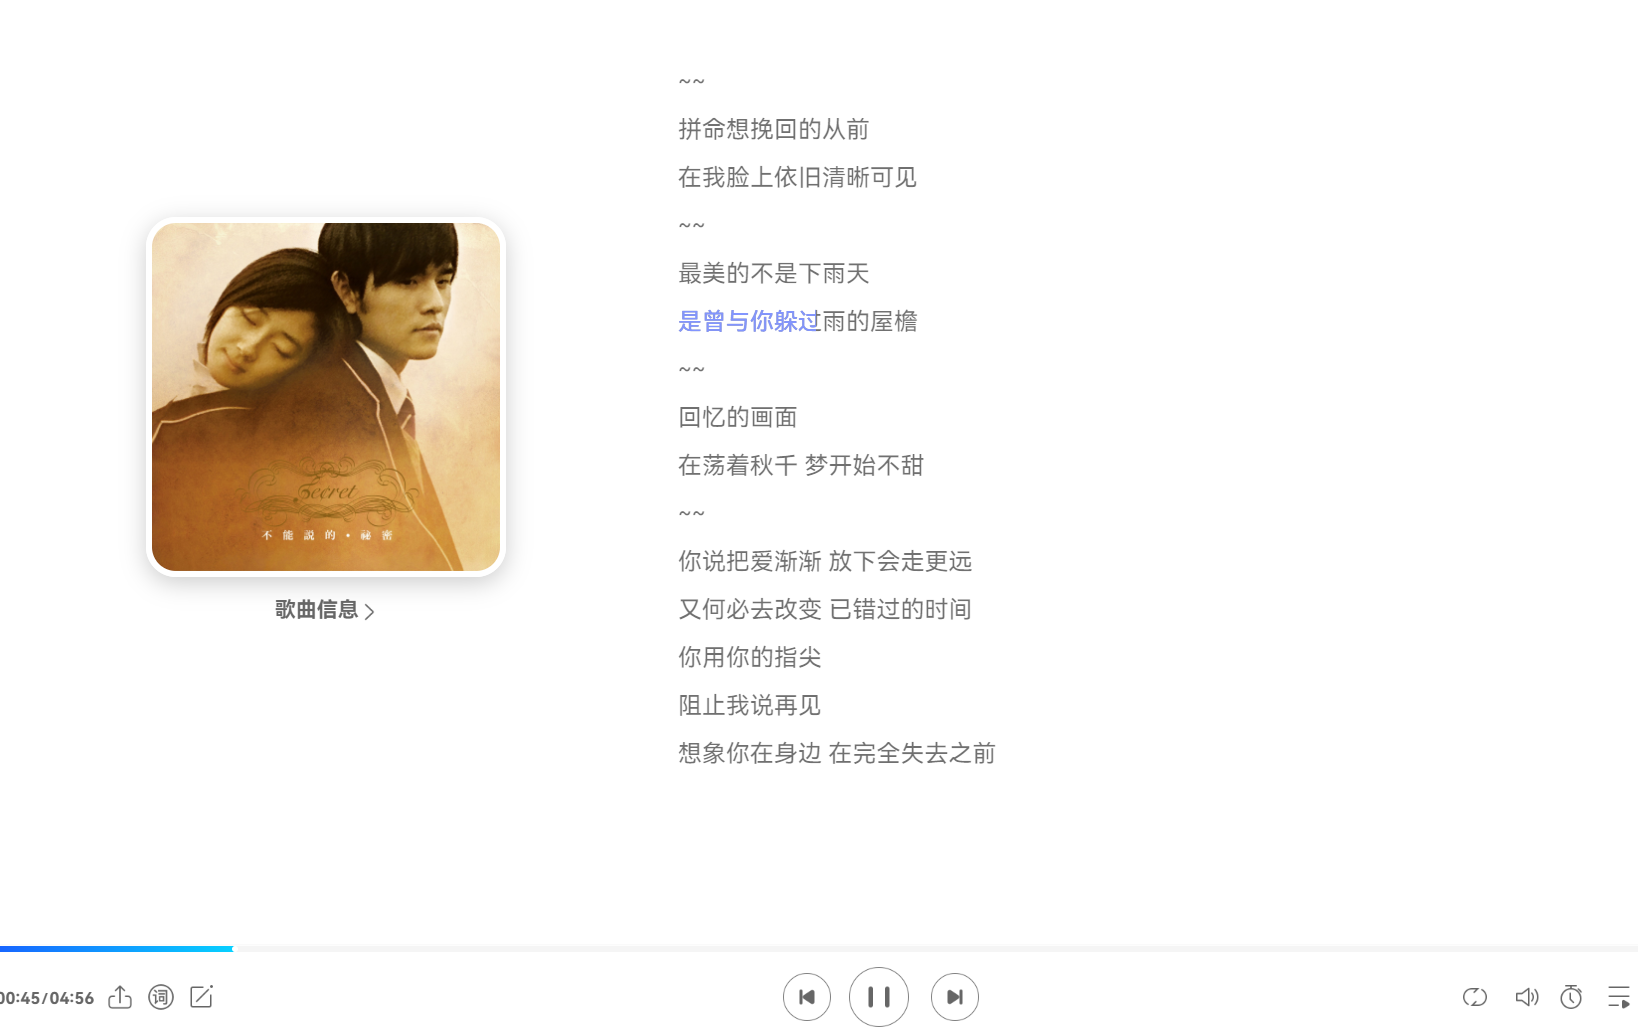Jump to lyric 回忆的画面
1638x1036 pixels.
[x=738, y=417]
